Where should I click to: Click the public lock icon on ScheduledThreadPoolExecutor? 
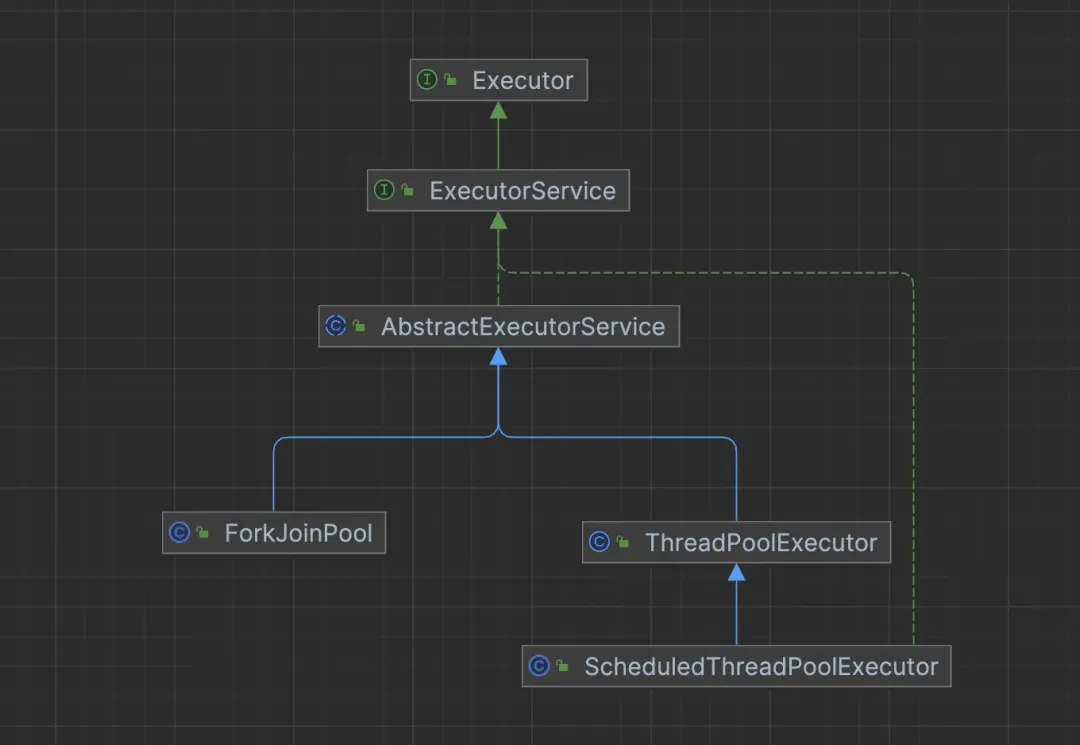563,666
